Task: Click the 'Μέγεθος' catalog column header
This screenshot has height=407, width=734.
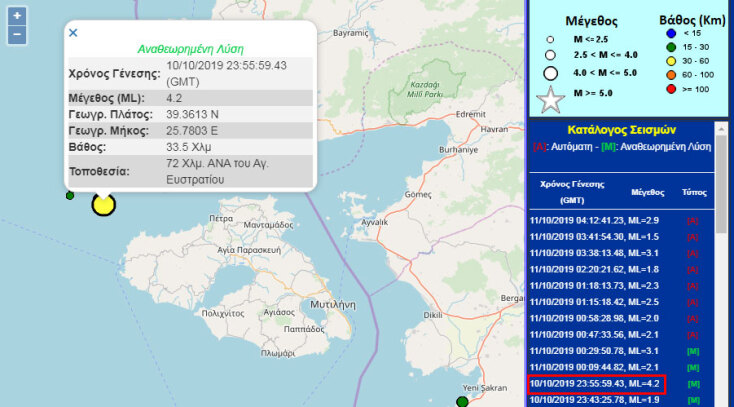Action: pyautogui.click(x=648, y=192)
